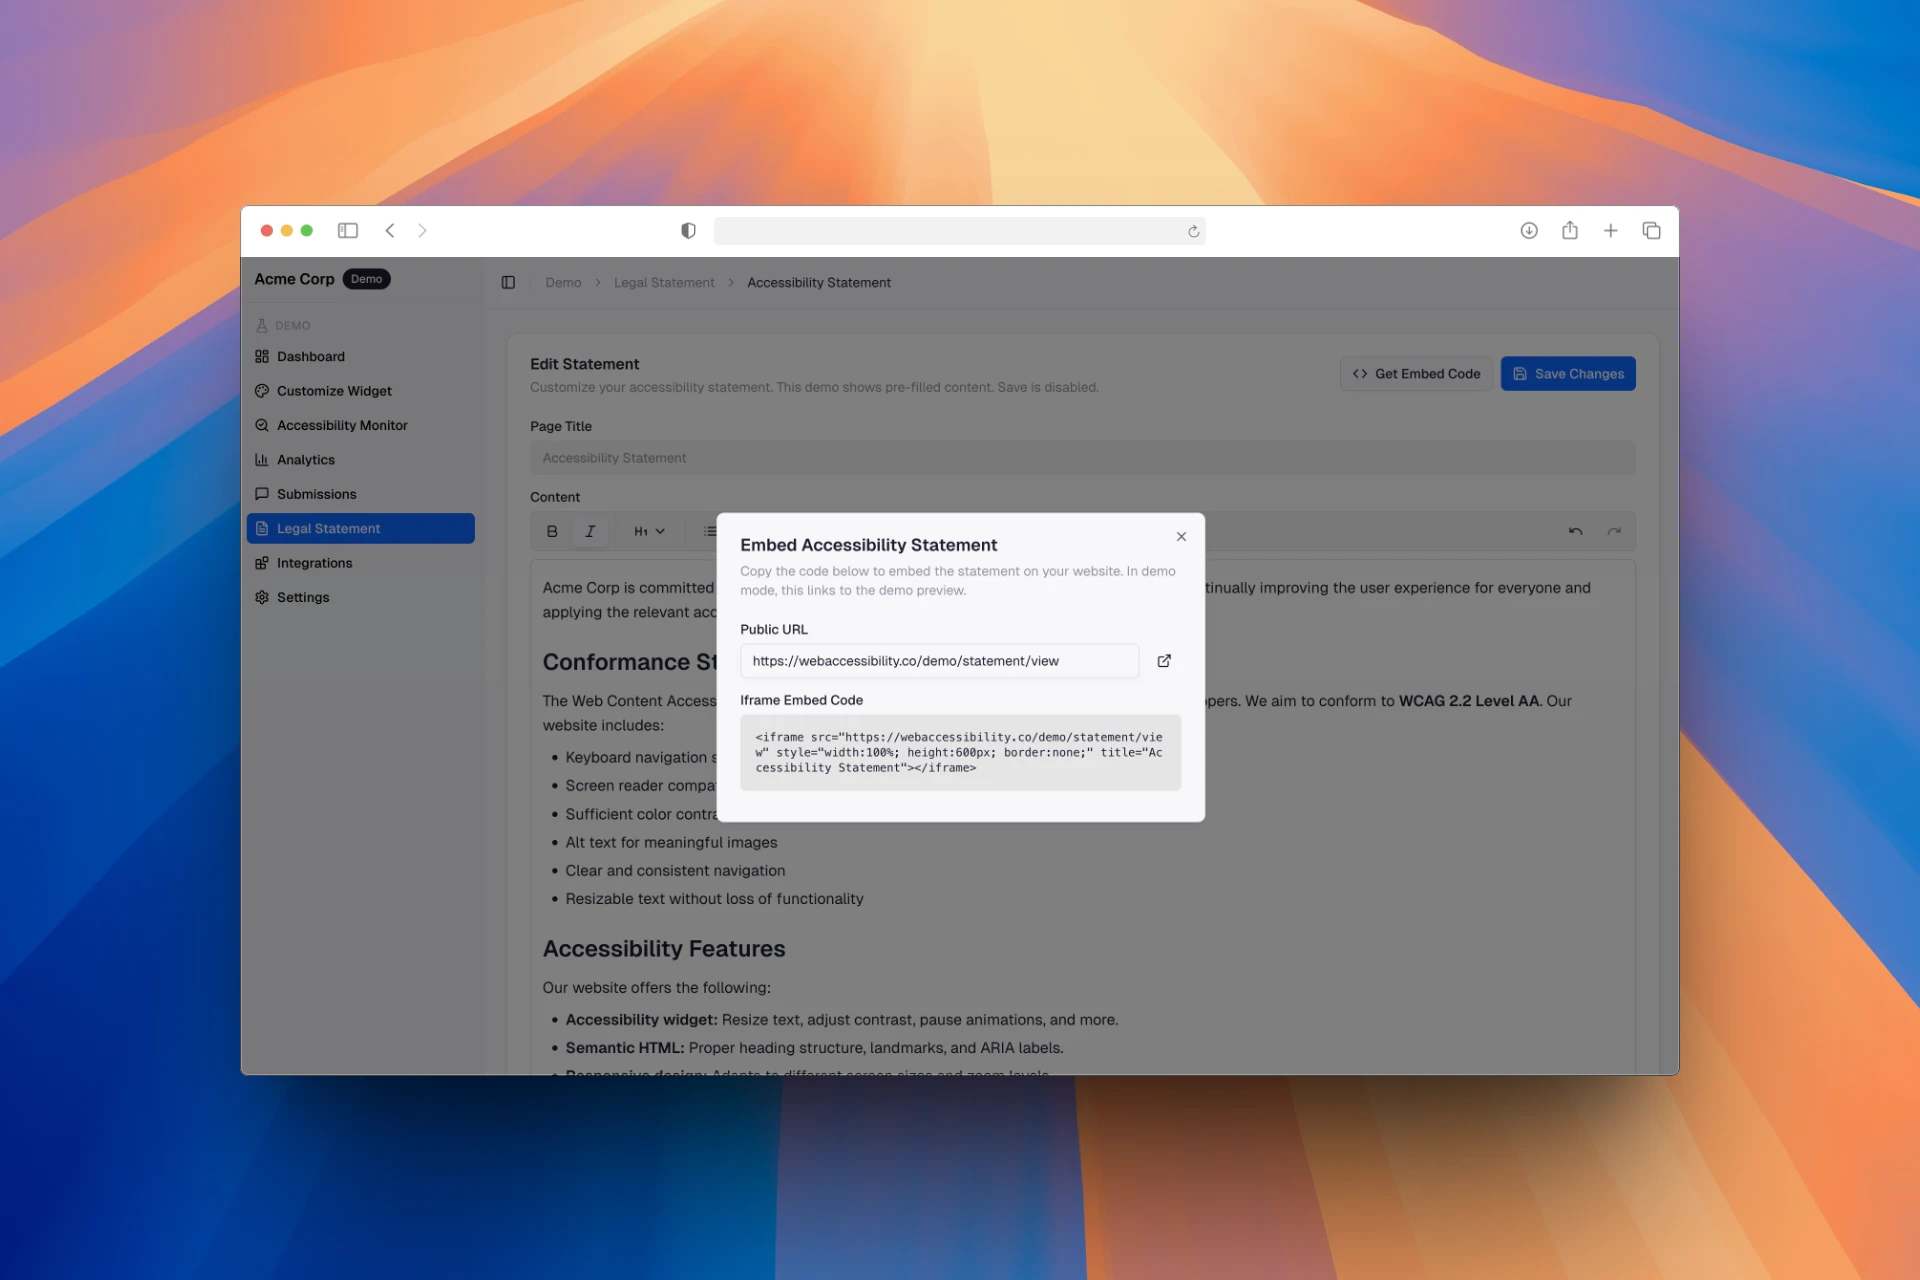Show Safari downloads
This screenshot has height=1280, width=1920.
1529,231
